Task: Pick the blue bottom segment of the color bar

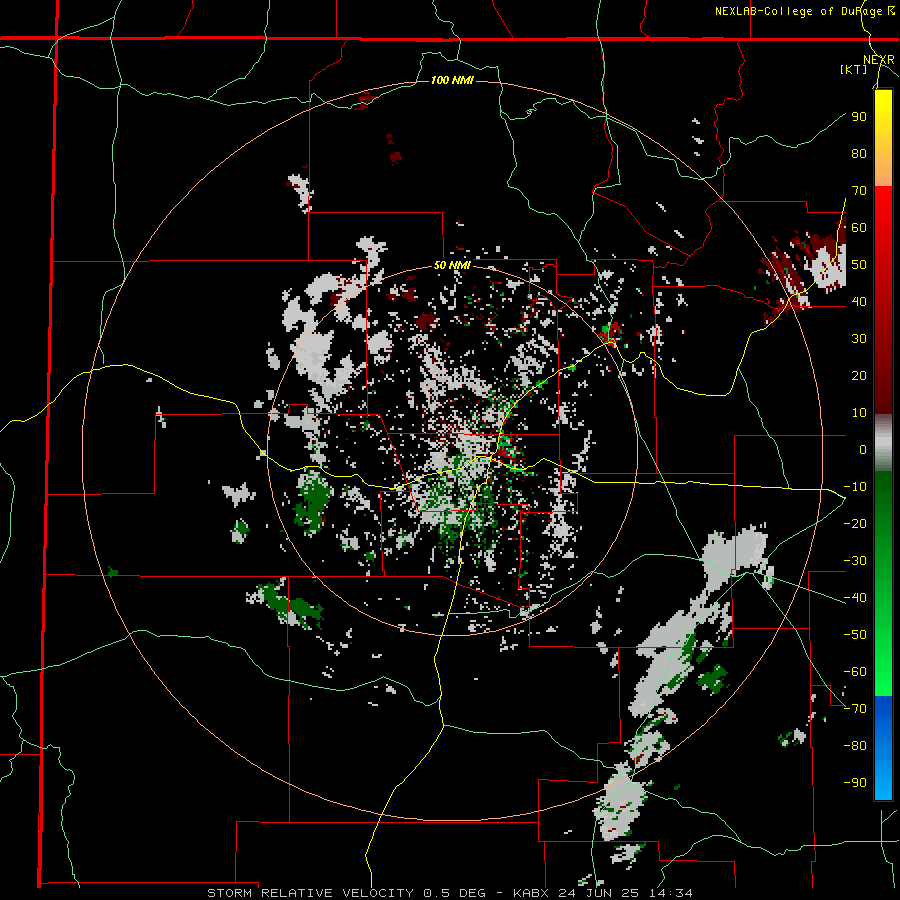Action: click(883, 748)
